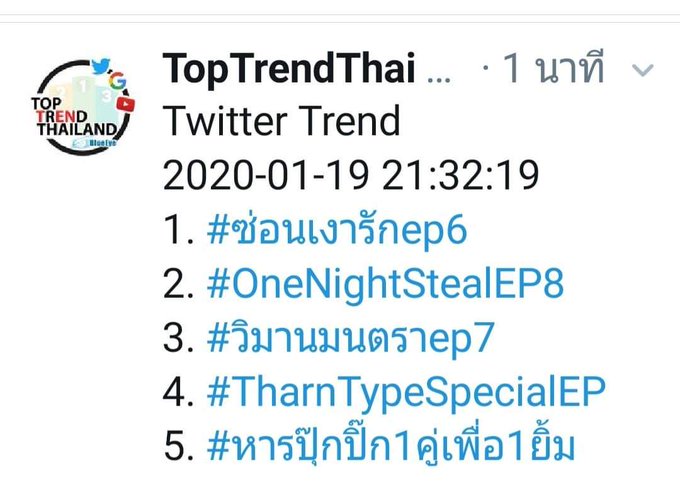
Task: Click the Google G icon in avatar logo
Action: pyautogui.click(x=117, y=81)
